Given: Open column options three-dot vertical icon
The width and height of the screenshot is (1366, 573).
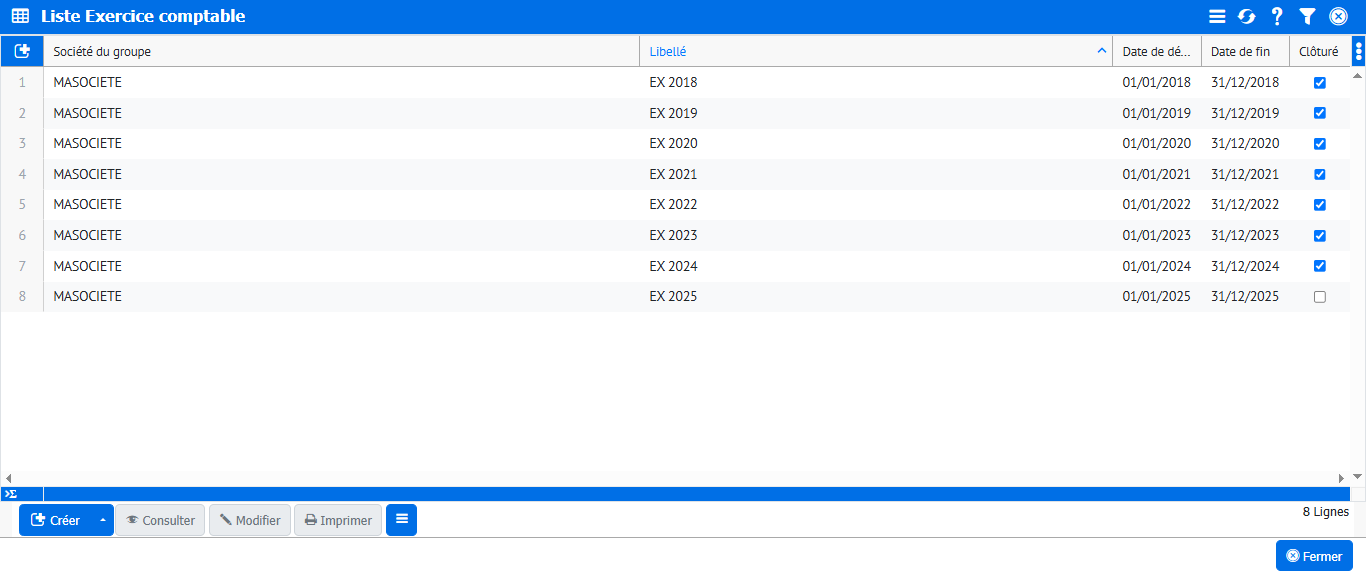Looking at the screenshot, I should click(x=1358, y=51).
